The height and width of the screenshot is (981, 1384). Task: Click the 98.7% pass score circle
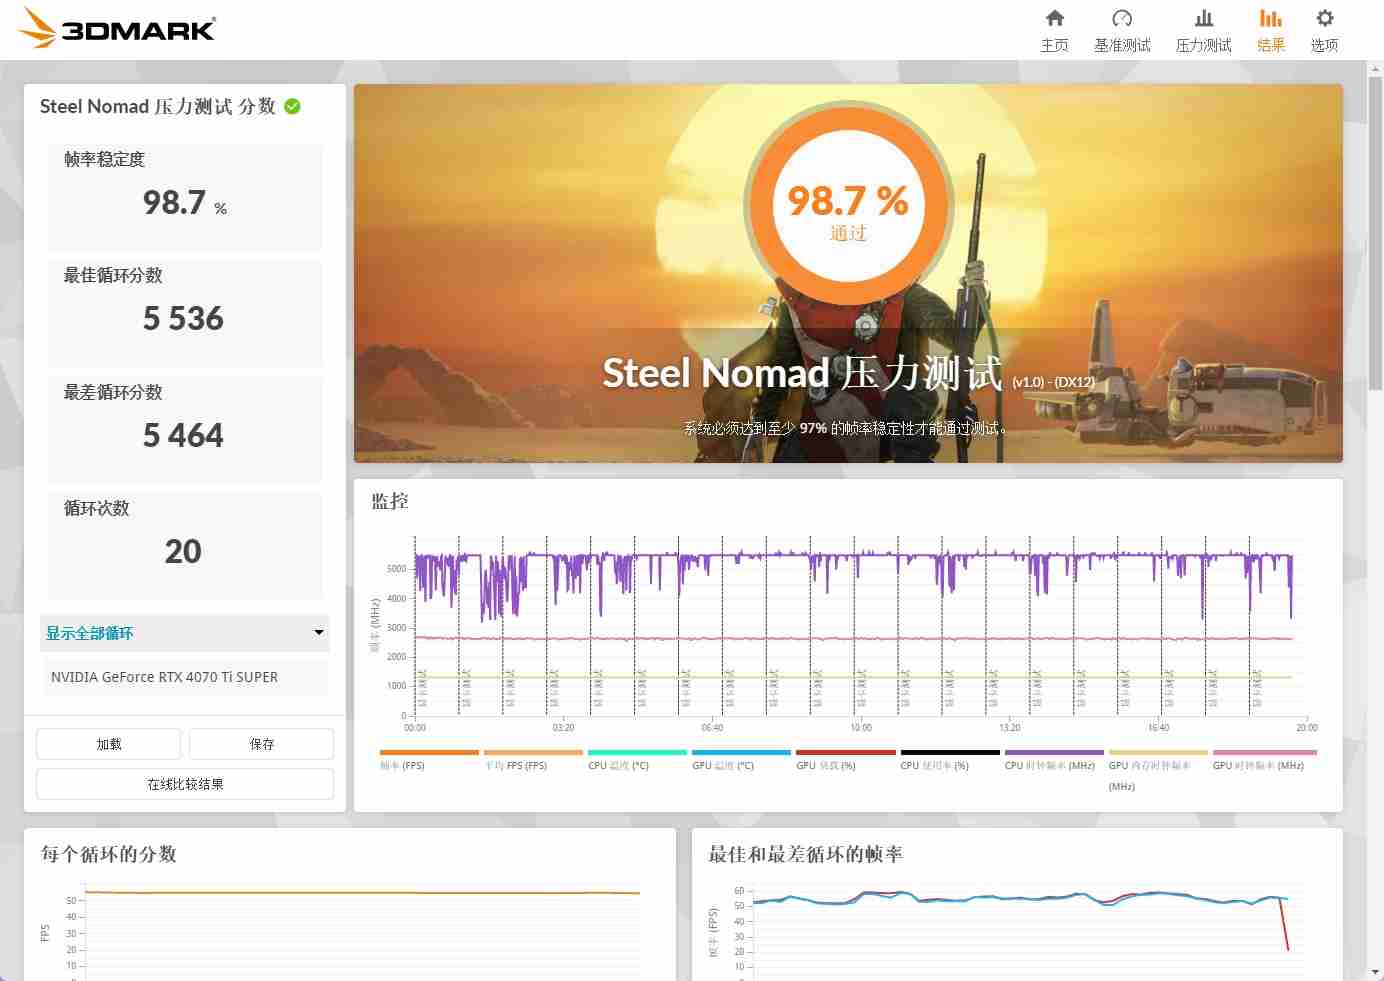pyautogui.click(x=848, y=207)
